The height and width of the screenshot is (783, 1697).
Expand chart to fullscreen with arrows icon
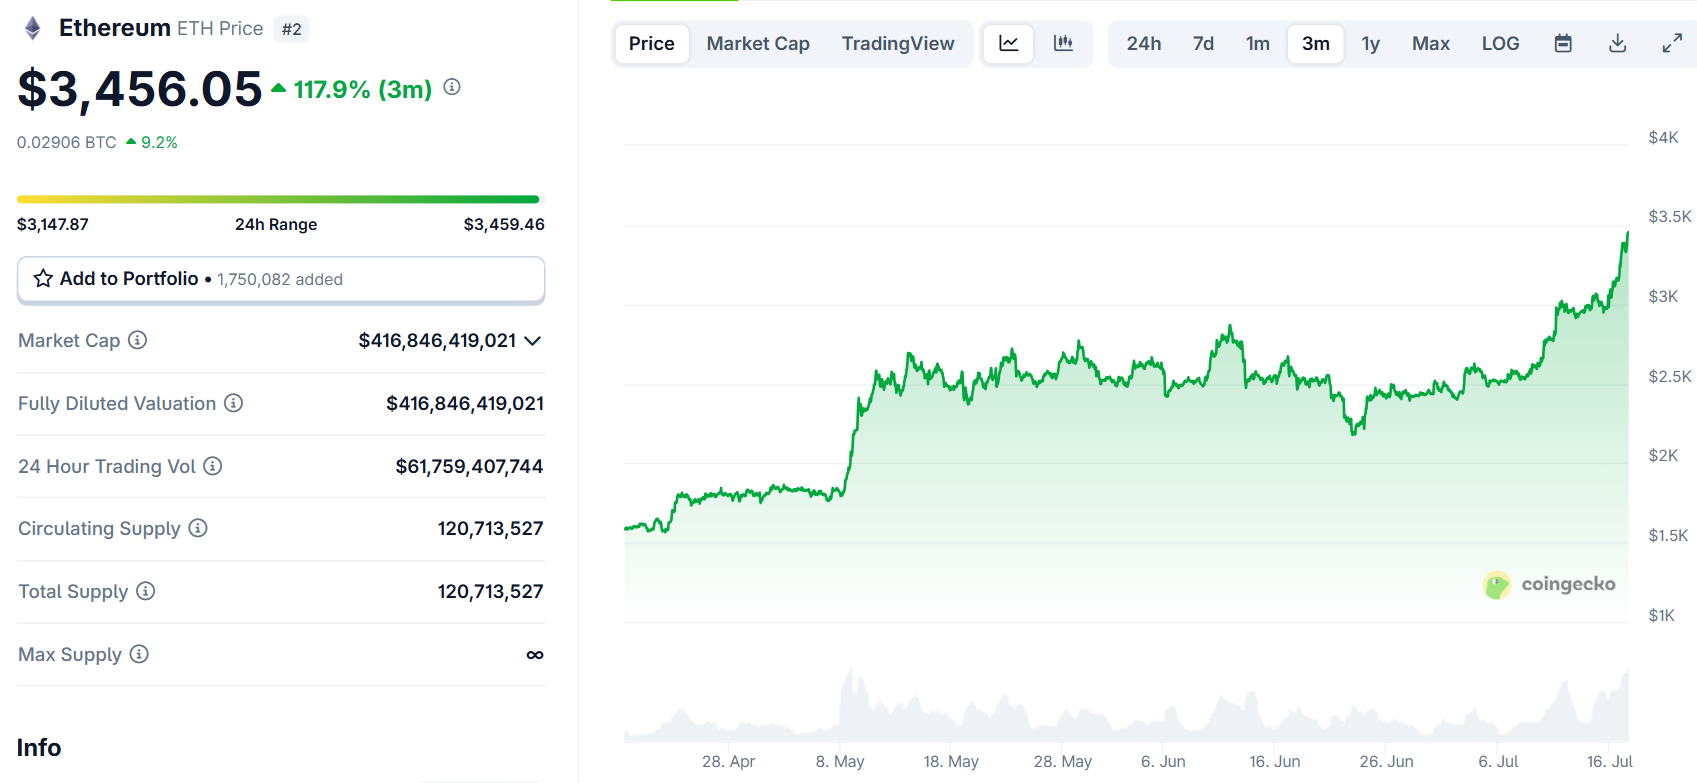[x=1672, y=43]
